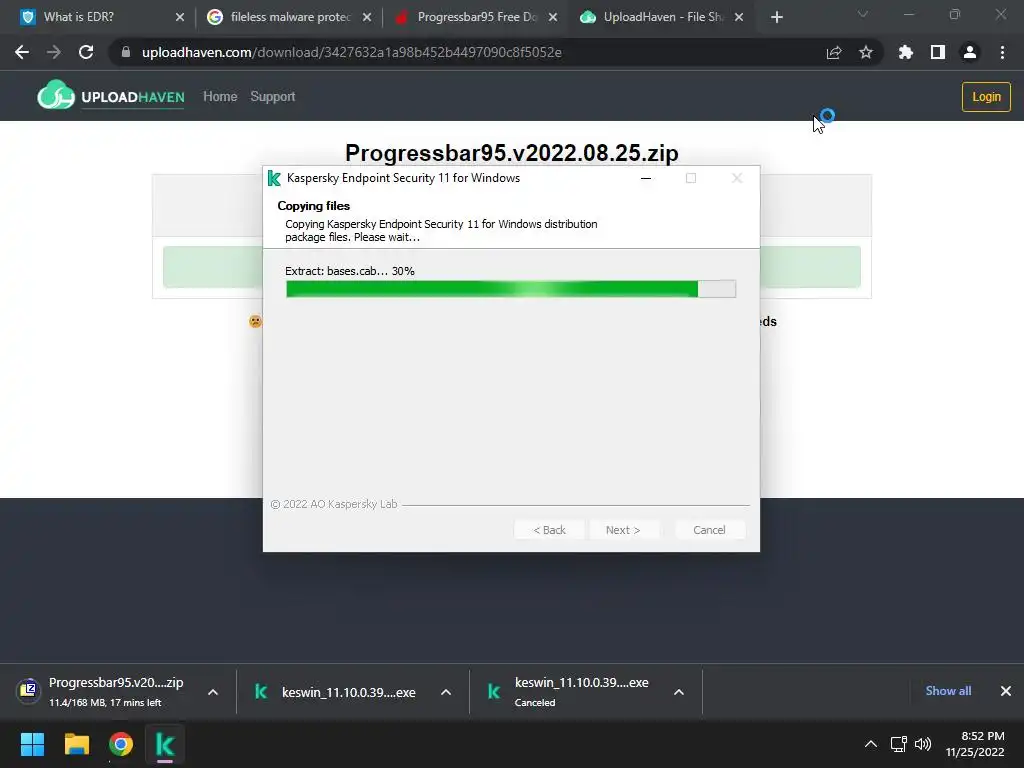Click the Chrome taskbar icon

[121, 744]
